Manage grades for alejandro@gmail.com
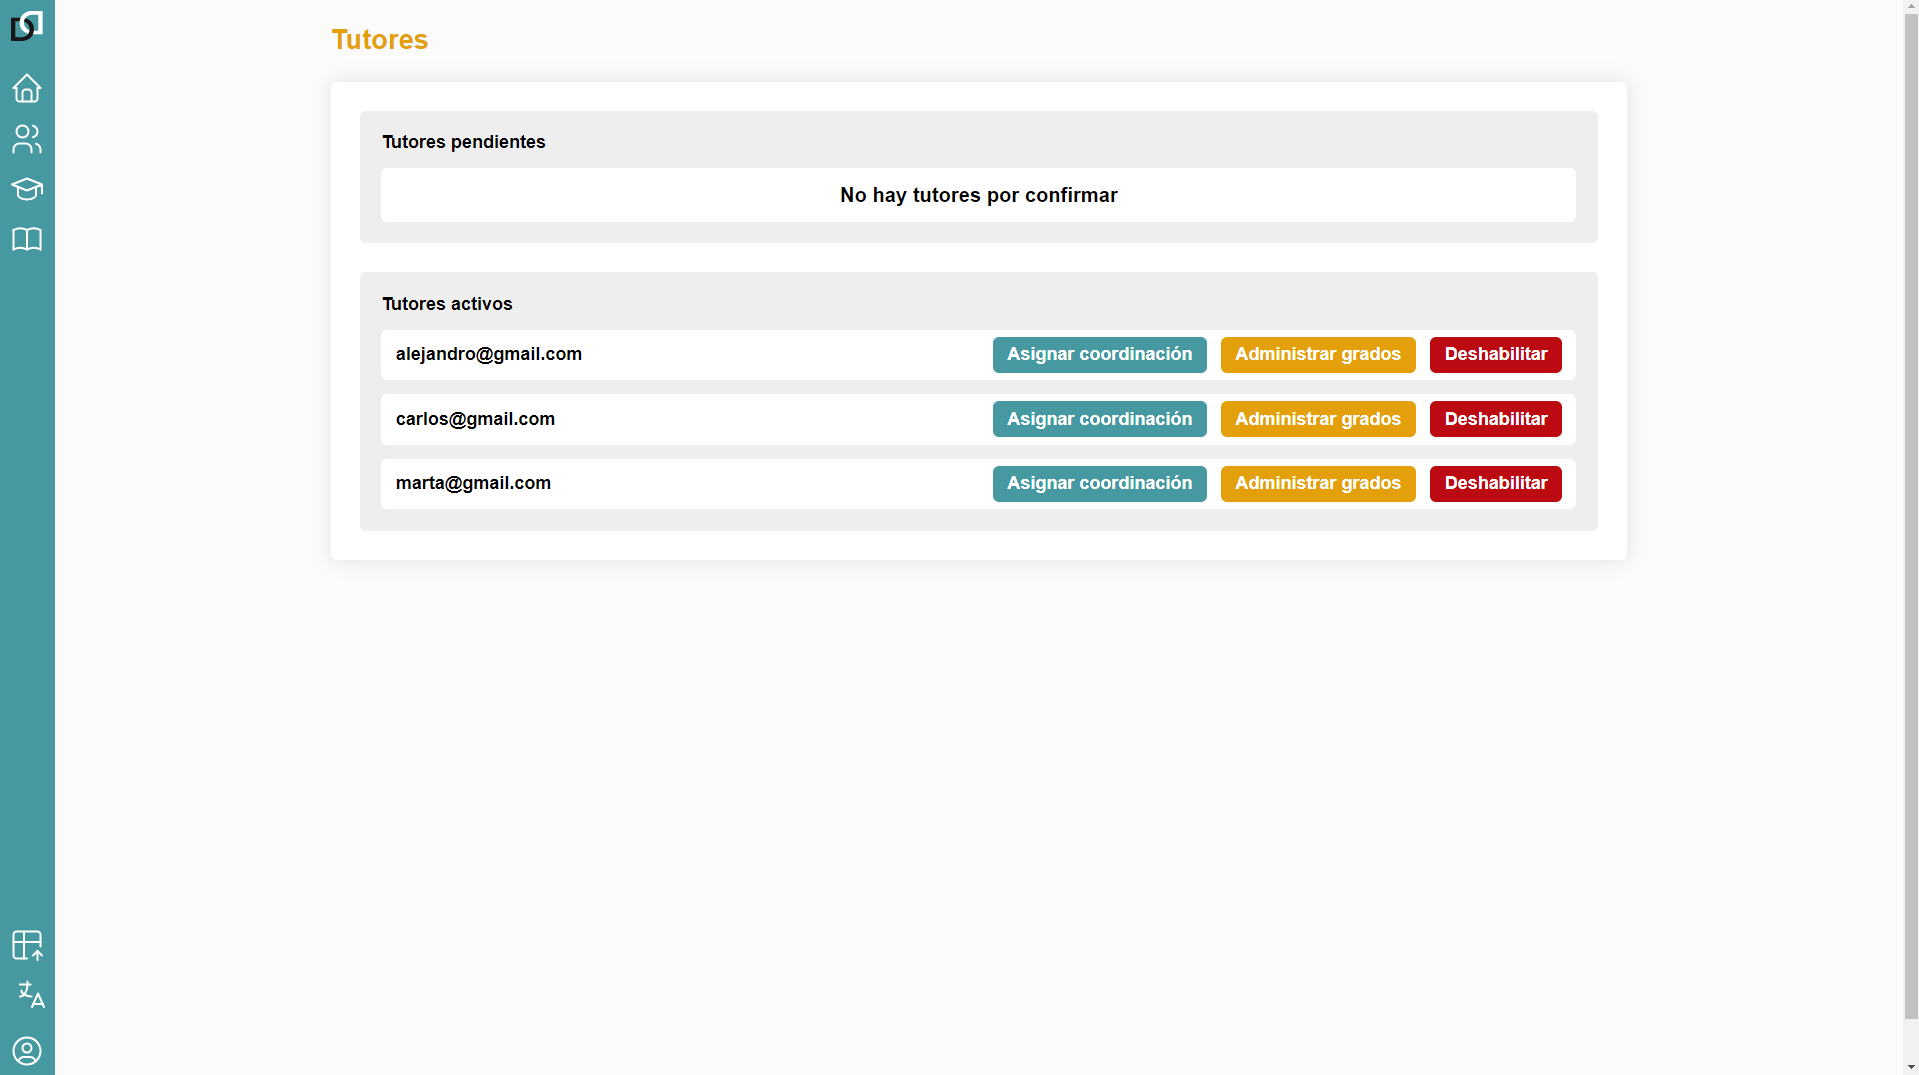Viewport: 1919px width, 1075px height. click(x=1317, y=355)
